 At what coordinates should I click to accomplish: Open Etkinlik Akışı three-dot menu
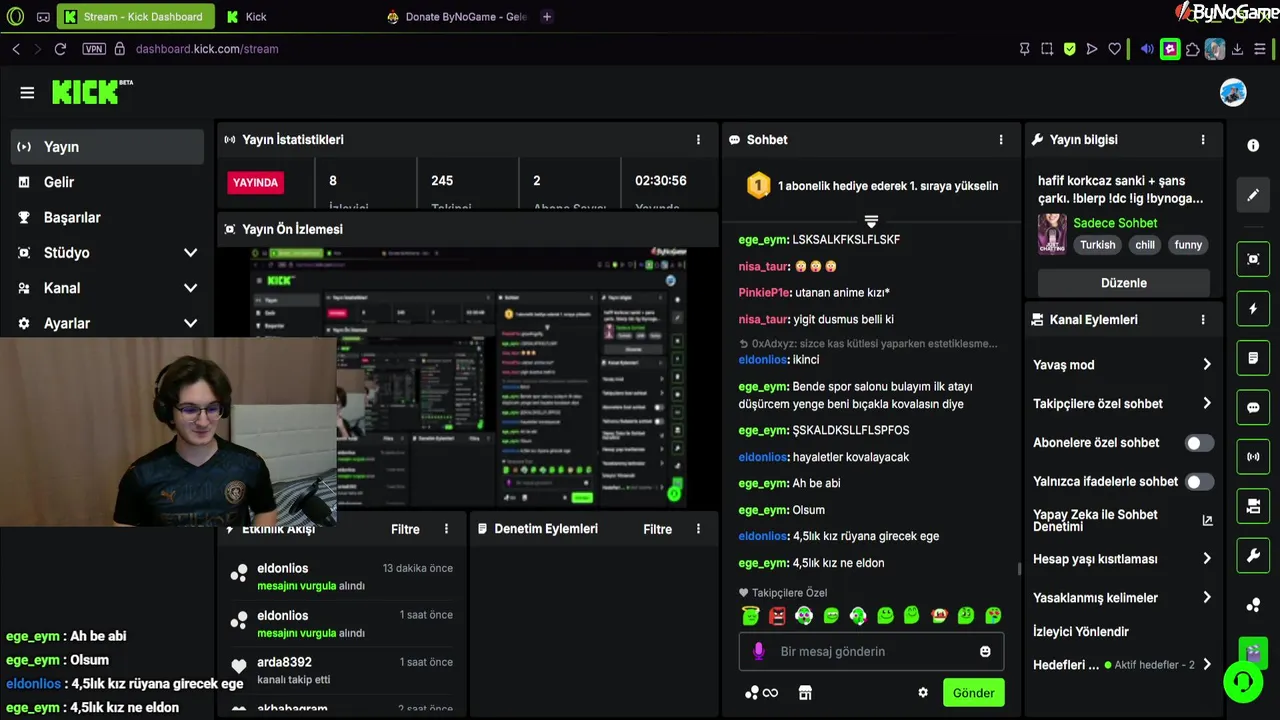click(x=447, y=529)
